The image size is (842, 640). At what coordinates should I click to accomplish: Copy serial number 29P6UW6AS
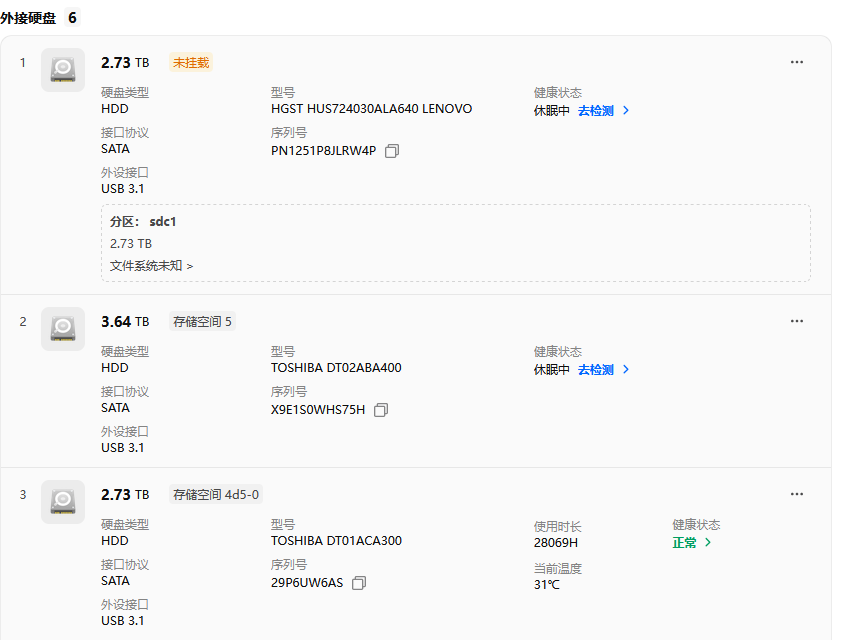[x=358, y=582]
